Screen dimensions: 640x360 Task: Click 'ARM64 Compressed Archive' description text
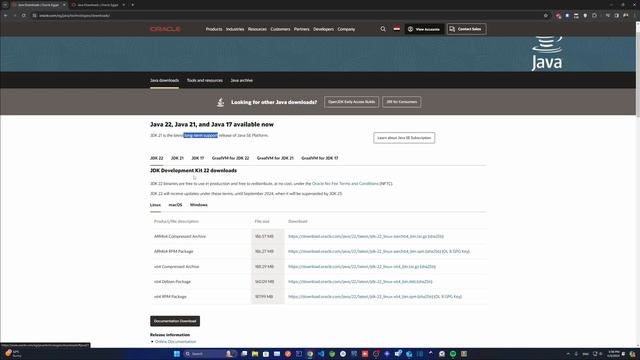(180, 236)
